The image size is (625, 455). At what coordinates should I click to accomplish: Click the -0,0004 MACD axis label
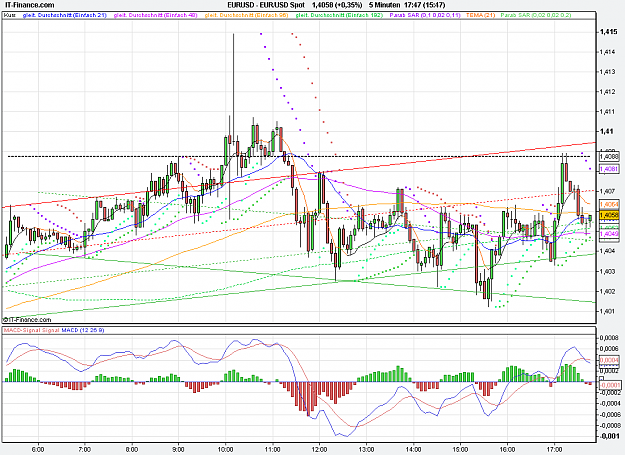pos(609,404)
